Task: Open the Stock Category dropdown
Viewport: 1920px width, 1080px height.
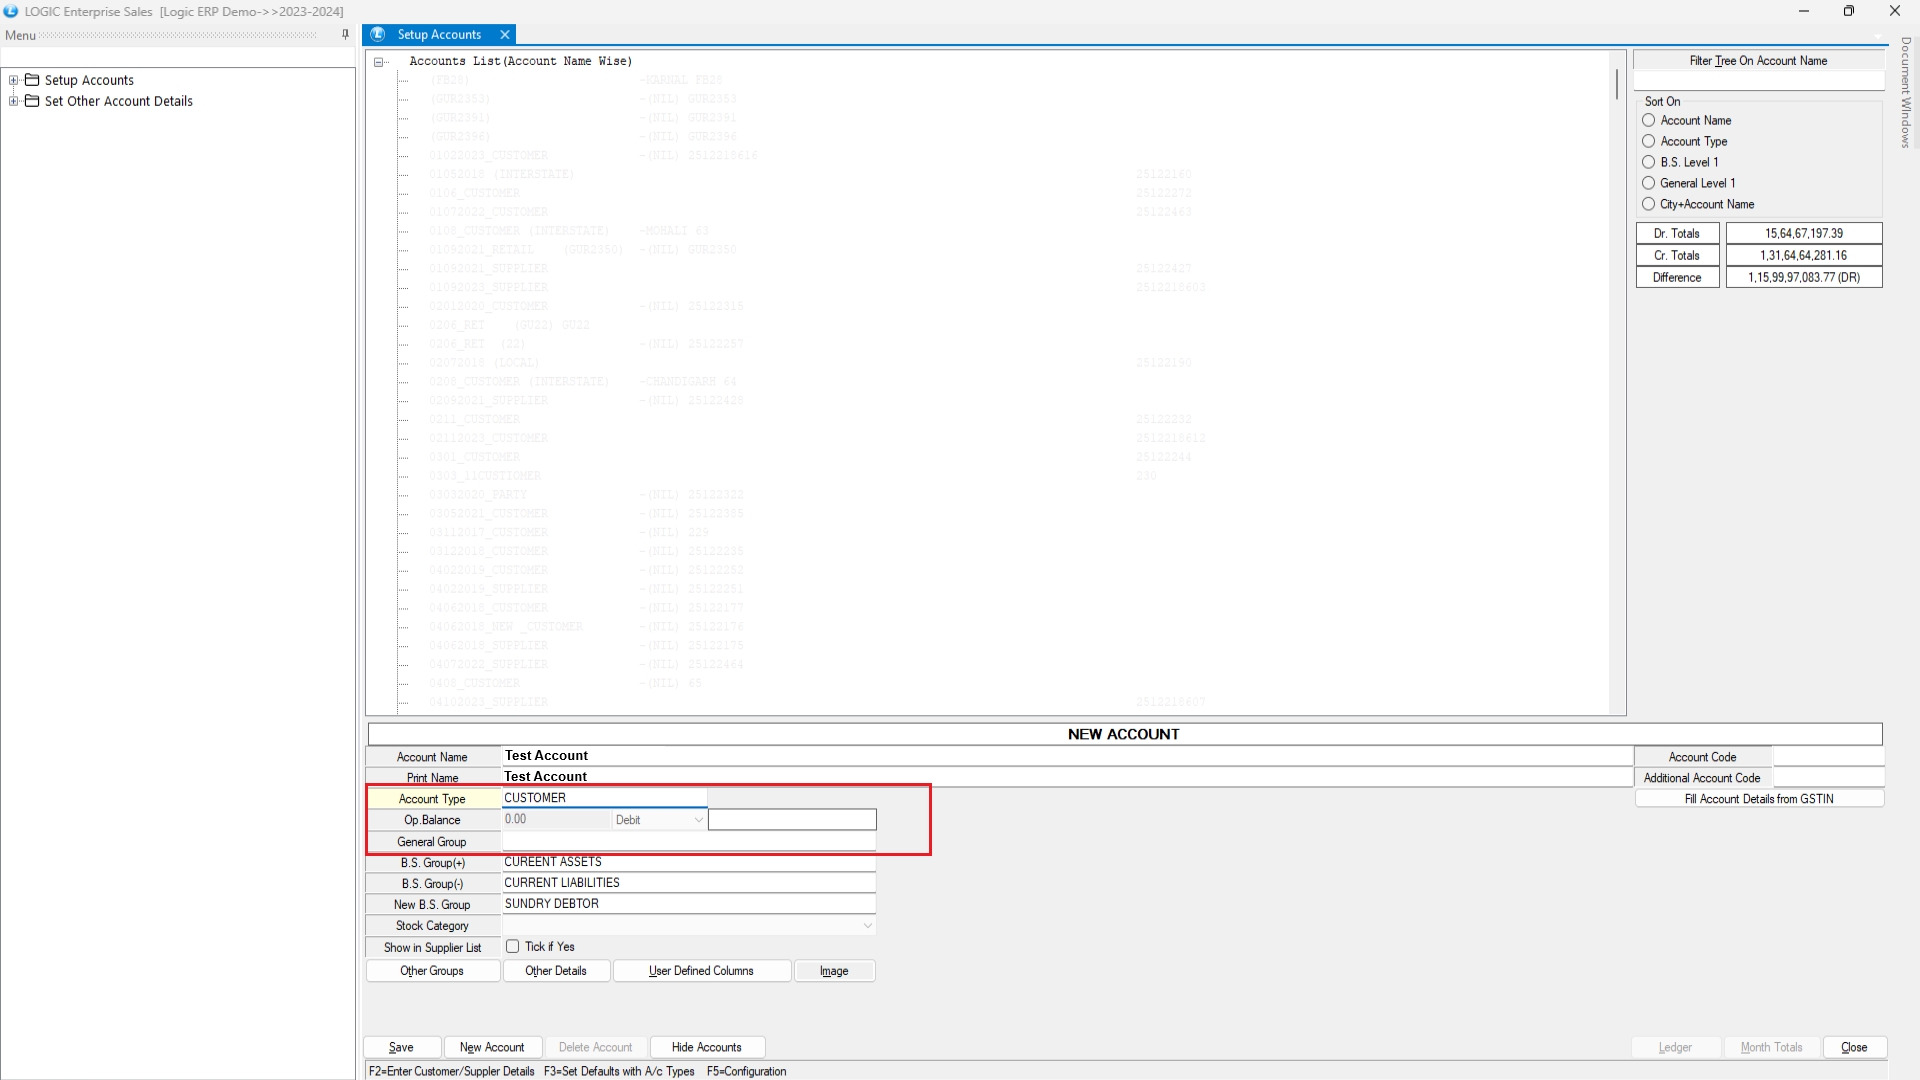Action: 867,926
